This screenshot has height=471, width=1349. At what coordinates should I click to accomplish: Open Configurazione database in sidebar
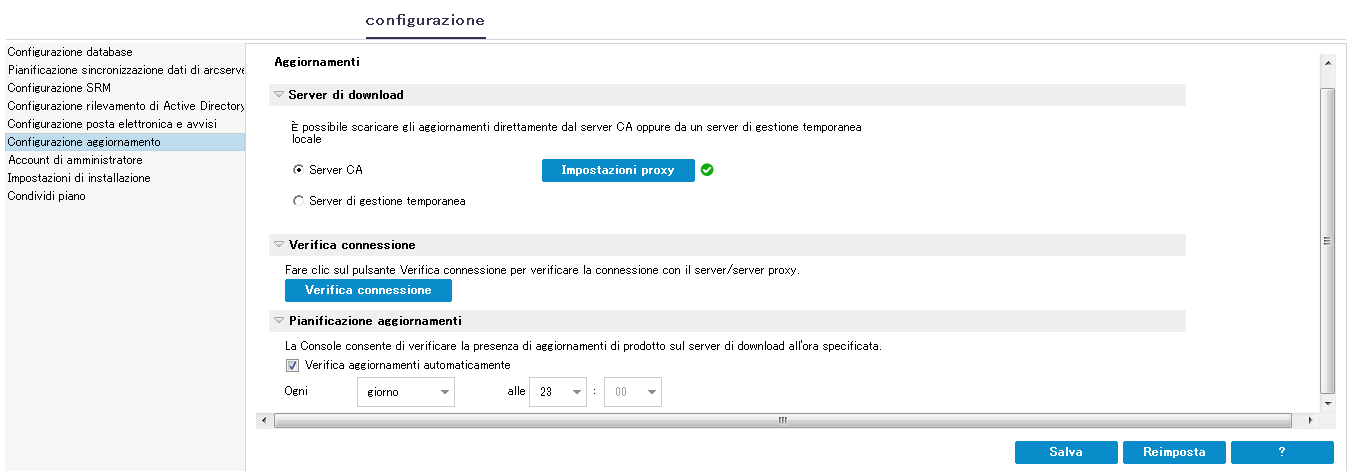(70, 52)
